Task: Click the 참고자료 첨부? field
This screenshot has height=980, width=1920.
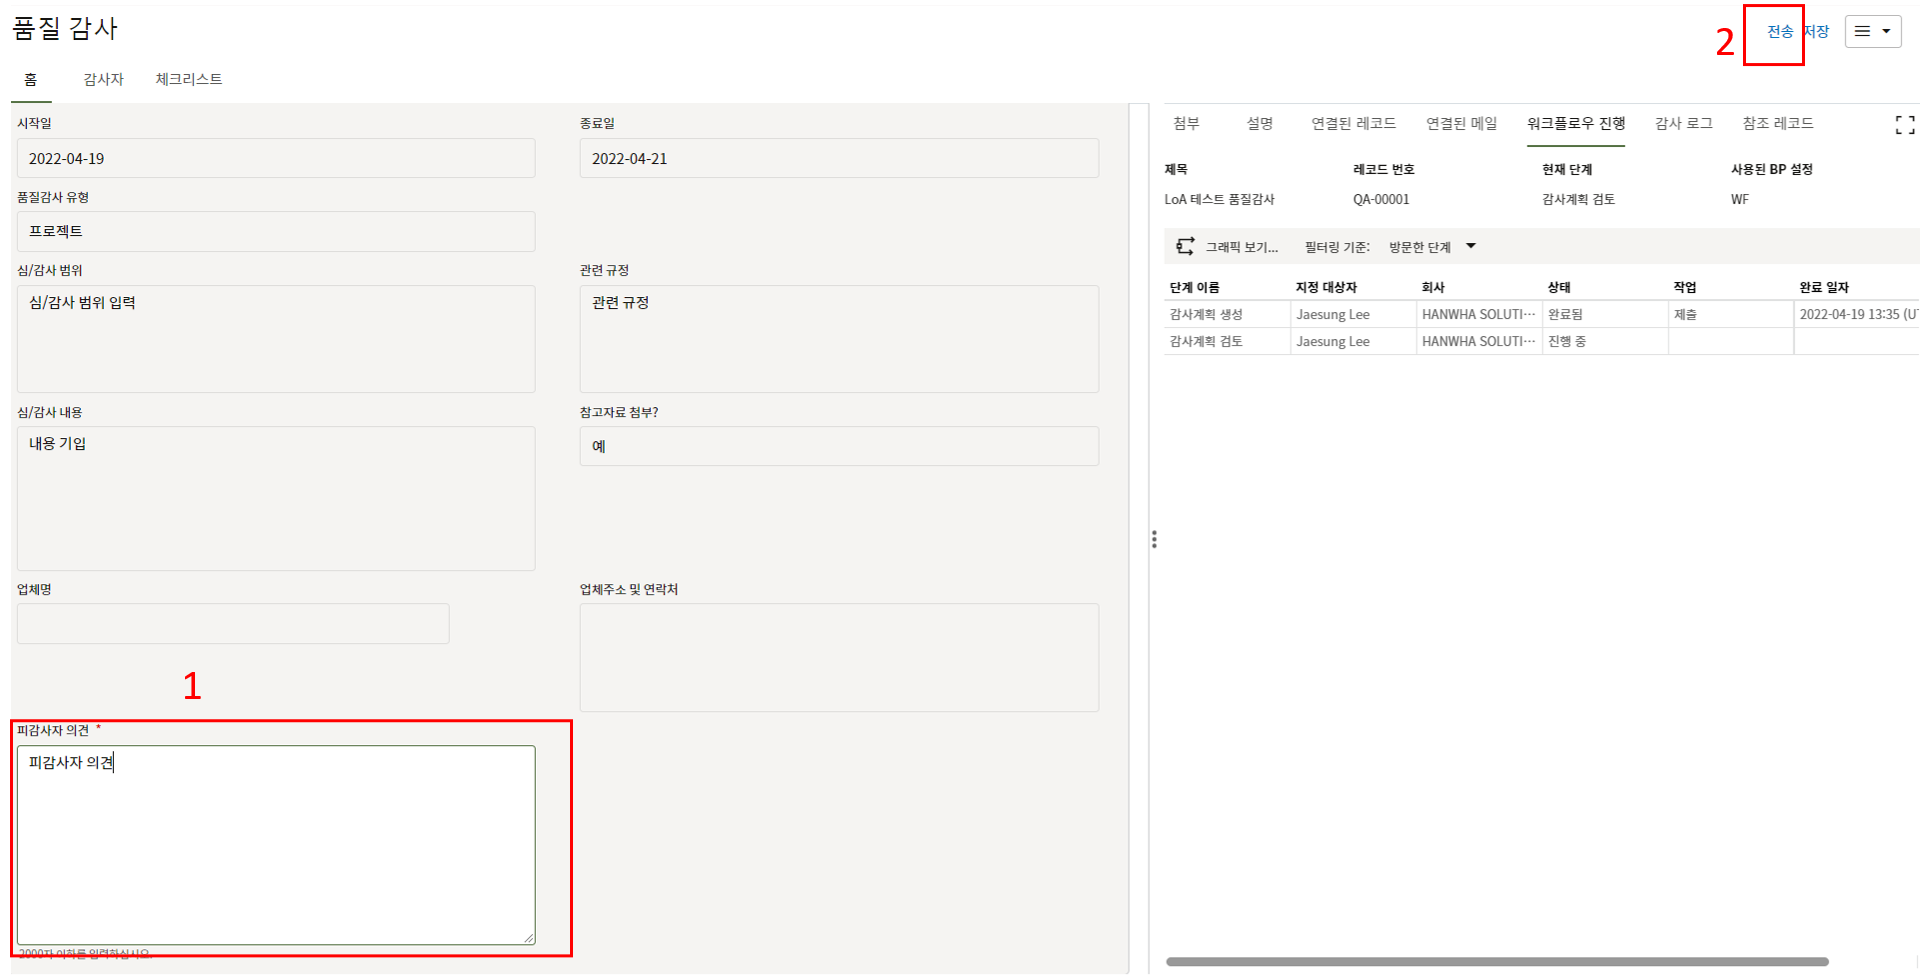Action: click(838, 446)
